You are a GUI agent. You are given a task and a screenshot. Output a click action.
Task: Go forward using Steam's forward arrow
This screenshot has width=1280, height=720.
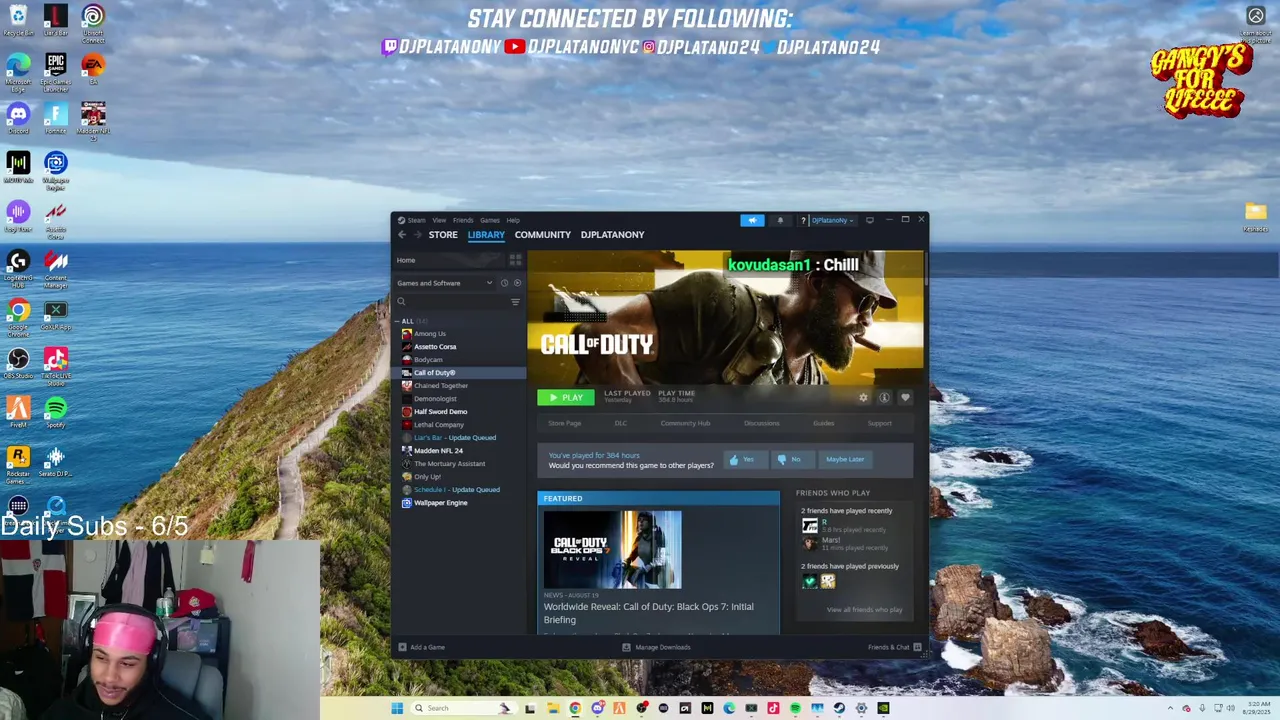point(417,235)
